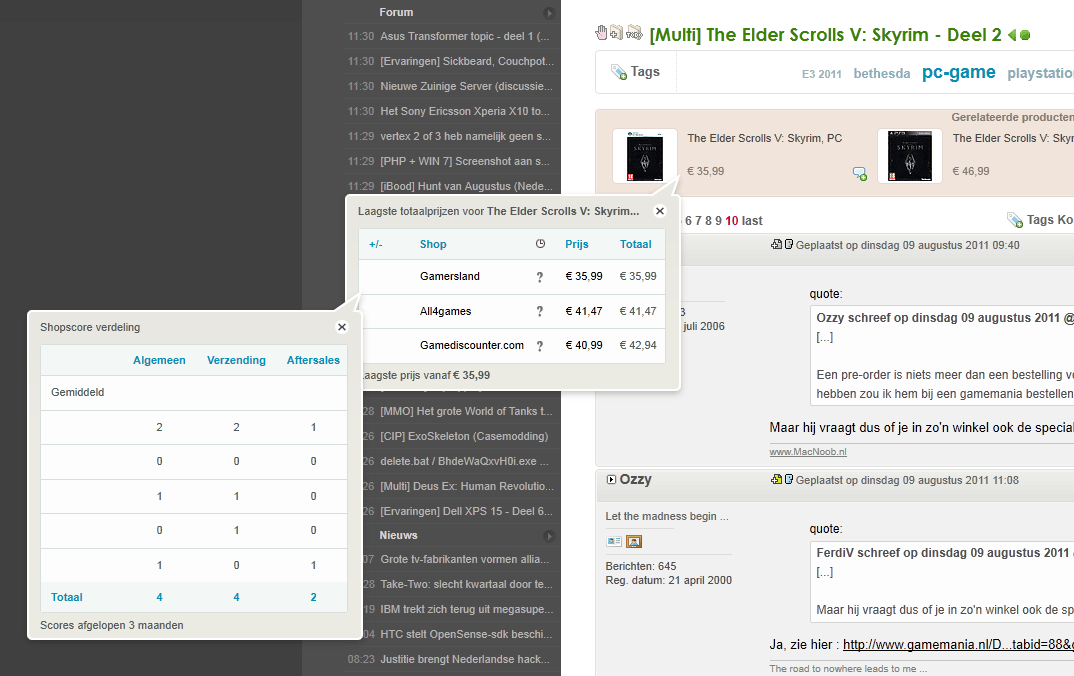Open Ozzy's profile card icon
The width and height of the screenshot is (1074, 676).
point(614,542)
